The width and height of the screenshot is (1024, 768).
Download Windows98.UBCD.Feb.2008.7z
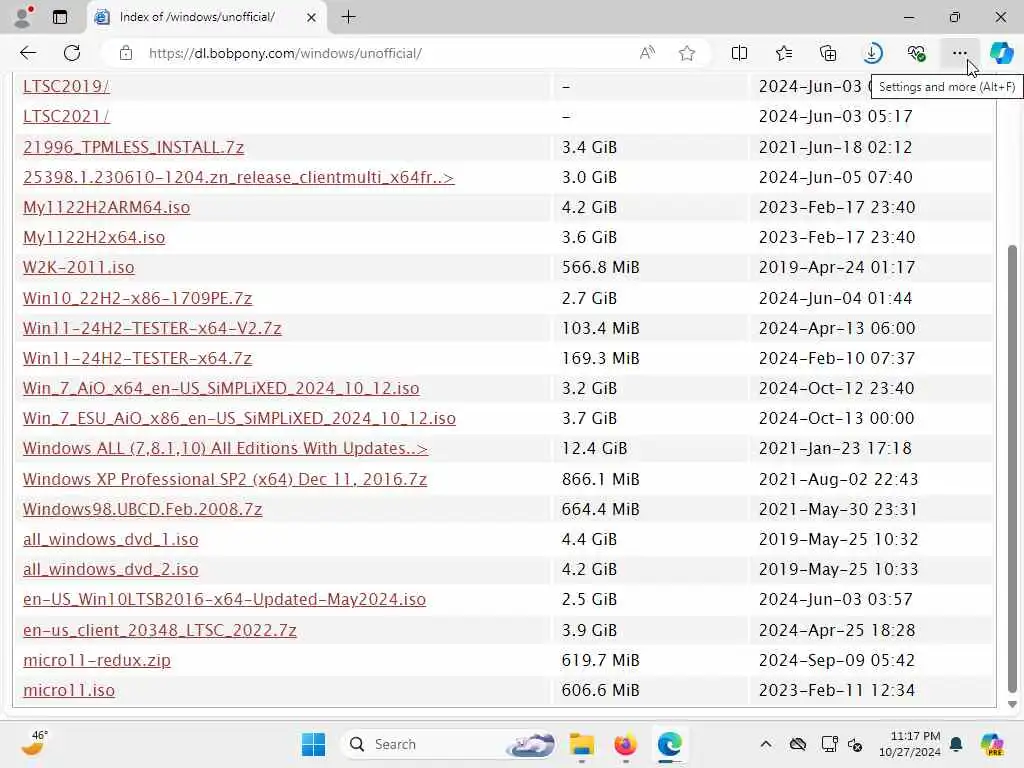click(x=142, y=509)
